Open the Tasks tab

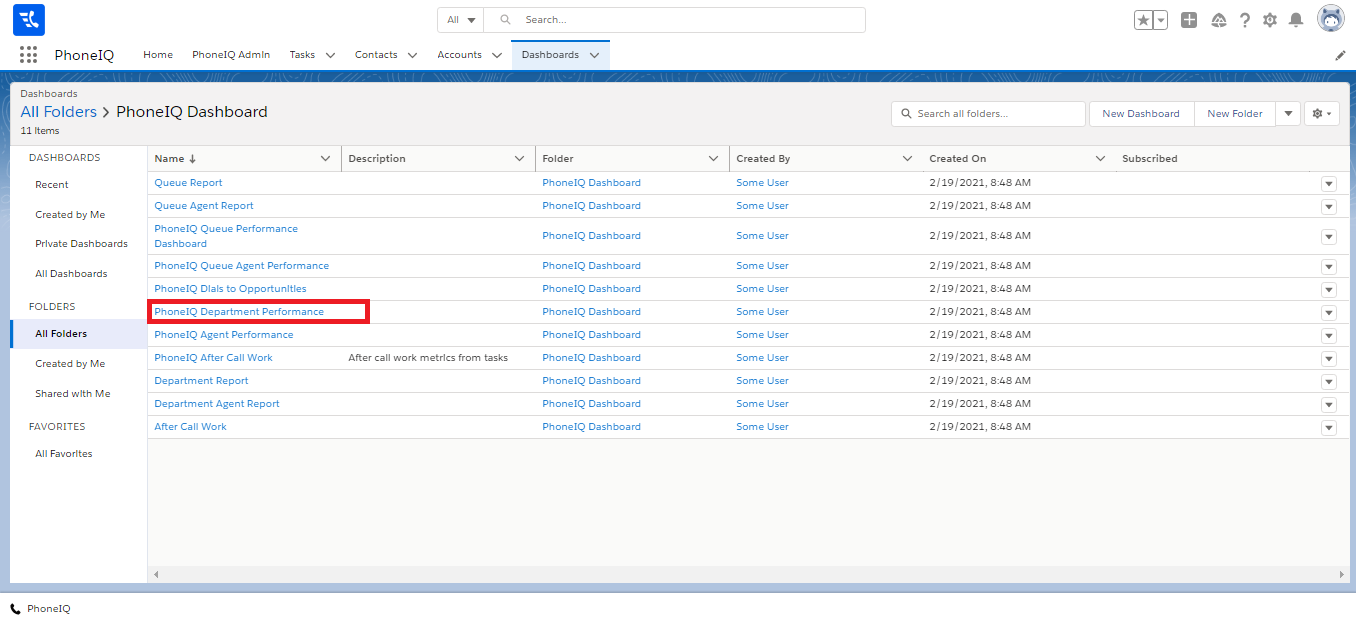pyautogui.click(x=302, y=55)
